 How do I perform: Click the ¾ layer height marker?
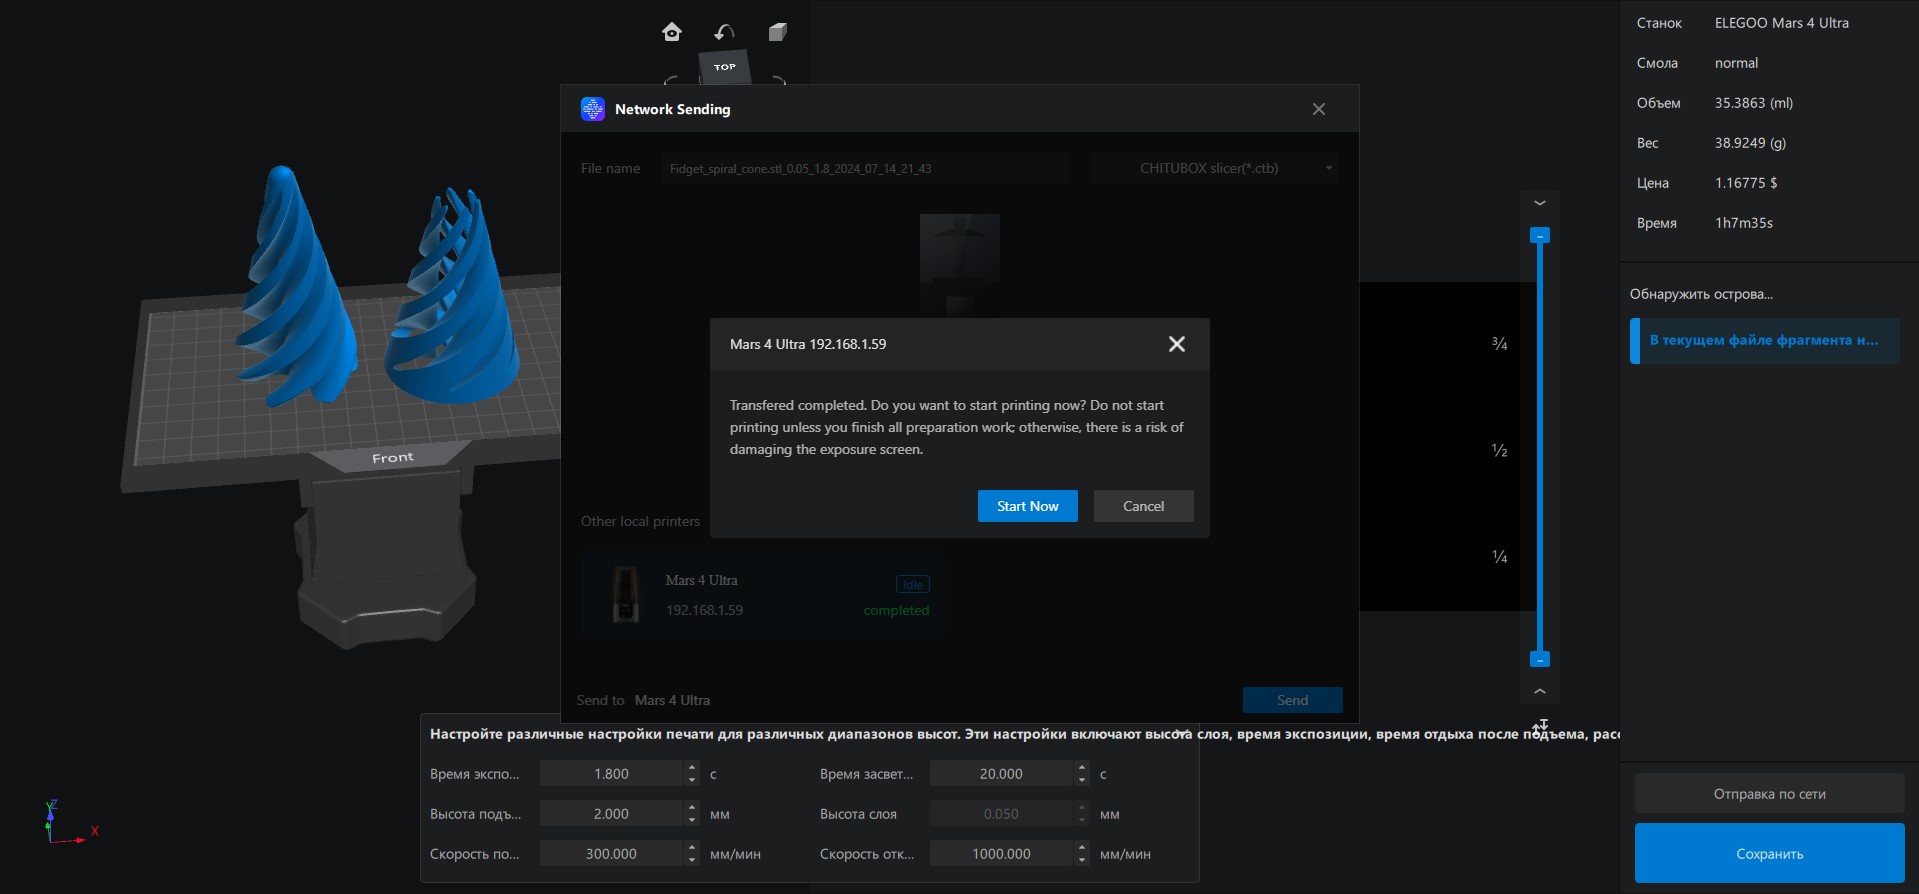(1499, 344)
